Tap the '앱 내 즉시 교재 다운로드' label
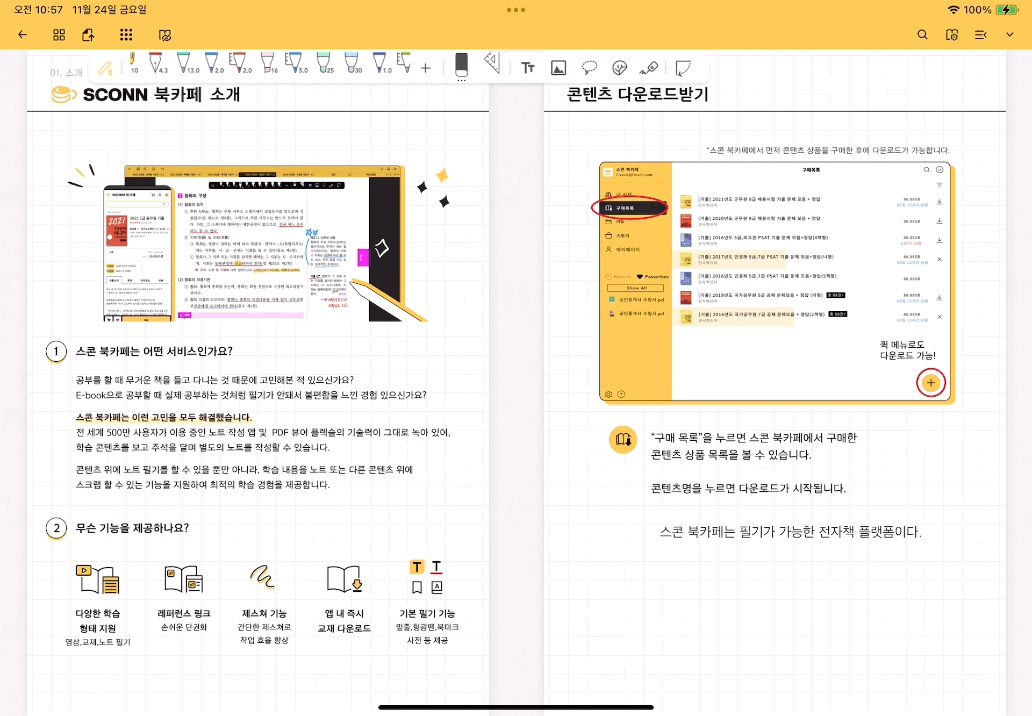The image size is (1032, 716). pos(344,621)
